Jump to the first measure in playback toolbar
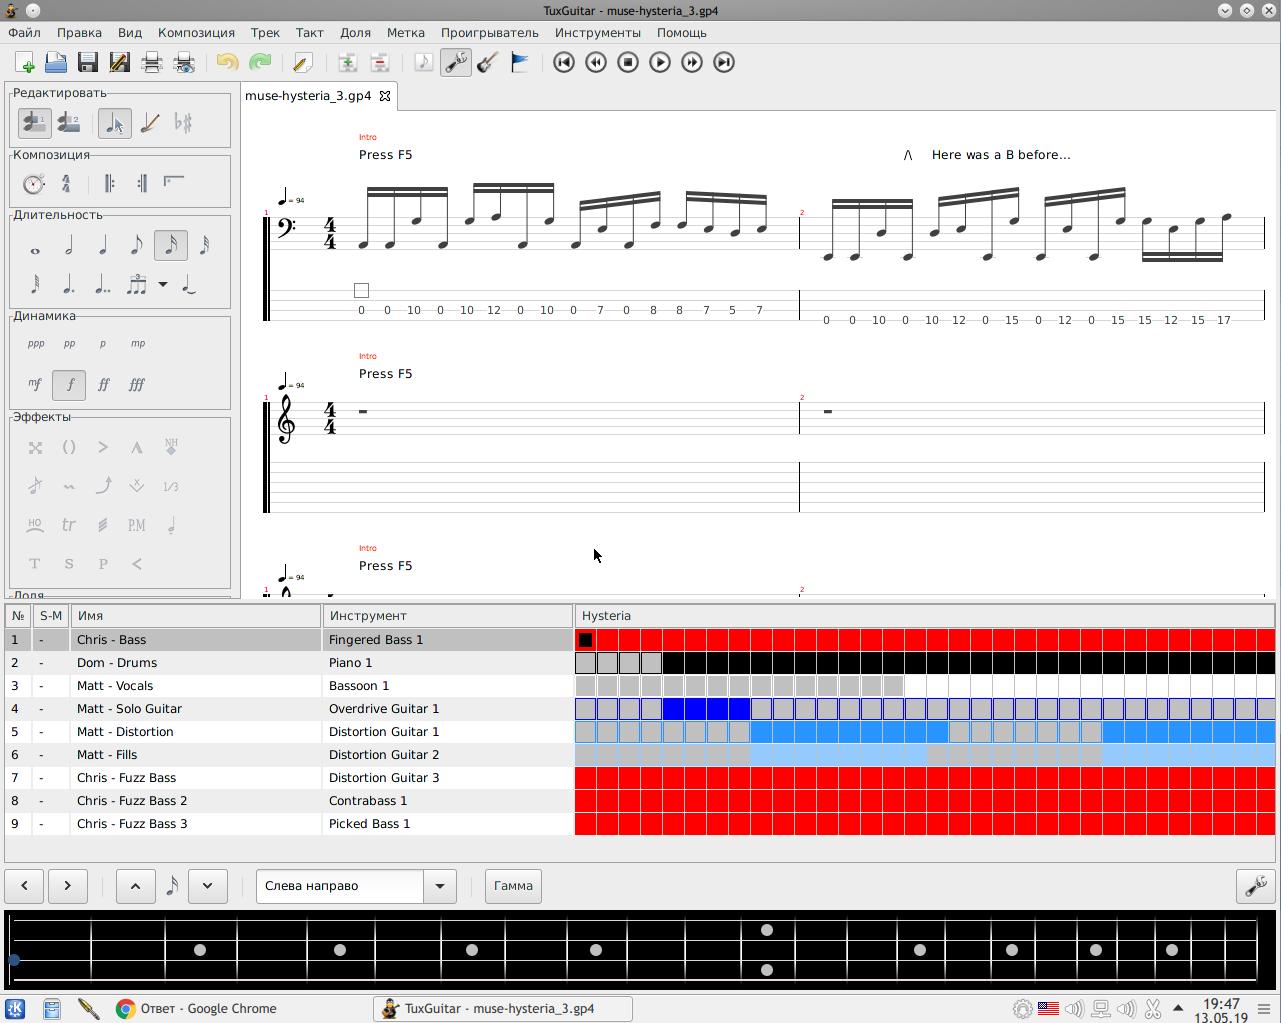Screen dimensions: 1281x1023 pos(564,62)
